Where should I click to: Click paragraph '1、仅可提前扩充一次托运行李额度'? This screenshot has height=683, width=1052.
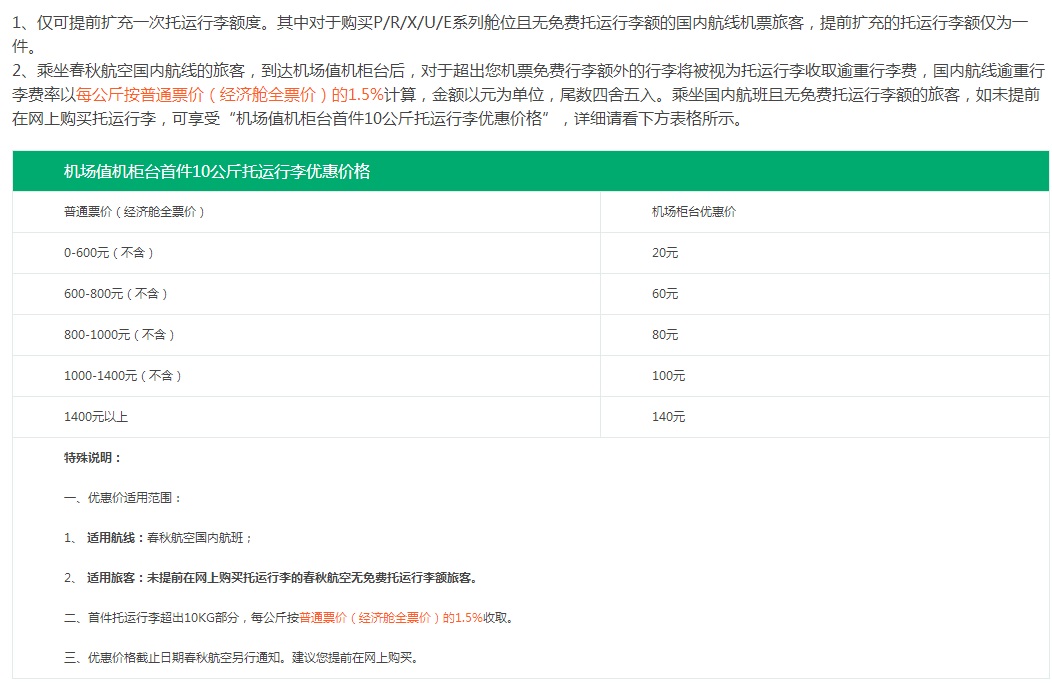pos(520,34)
